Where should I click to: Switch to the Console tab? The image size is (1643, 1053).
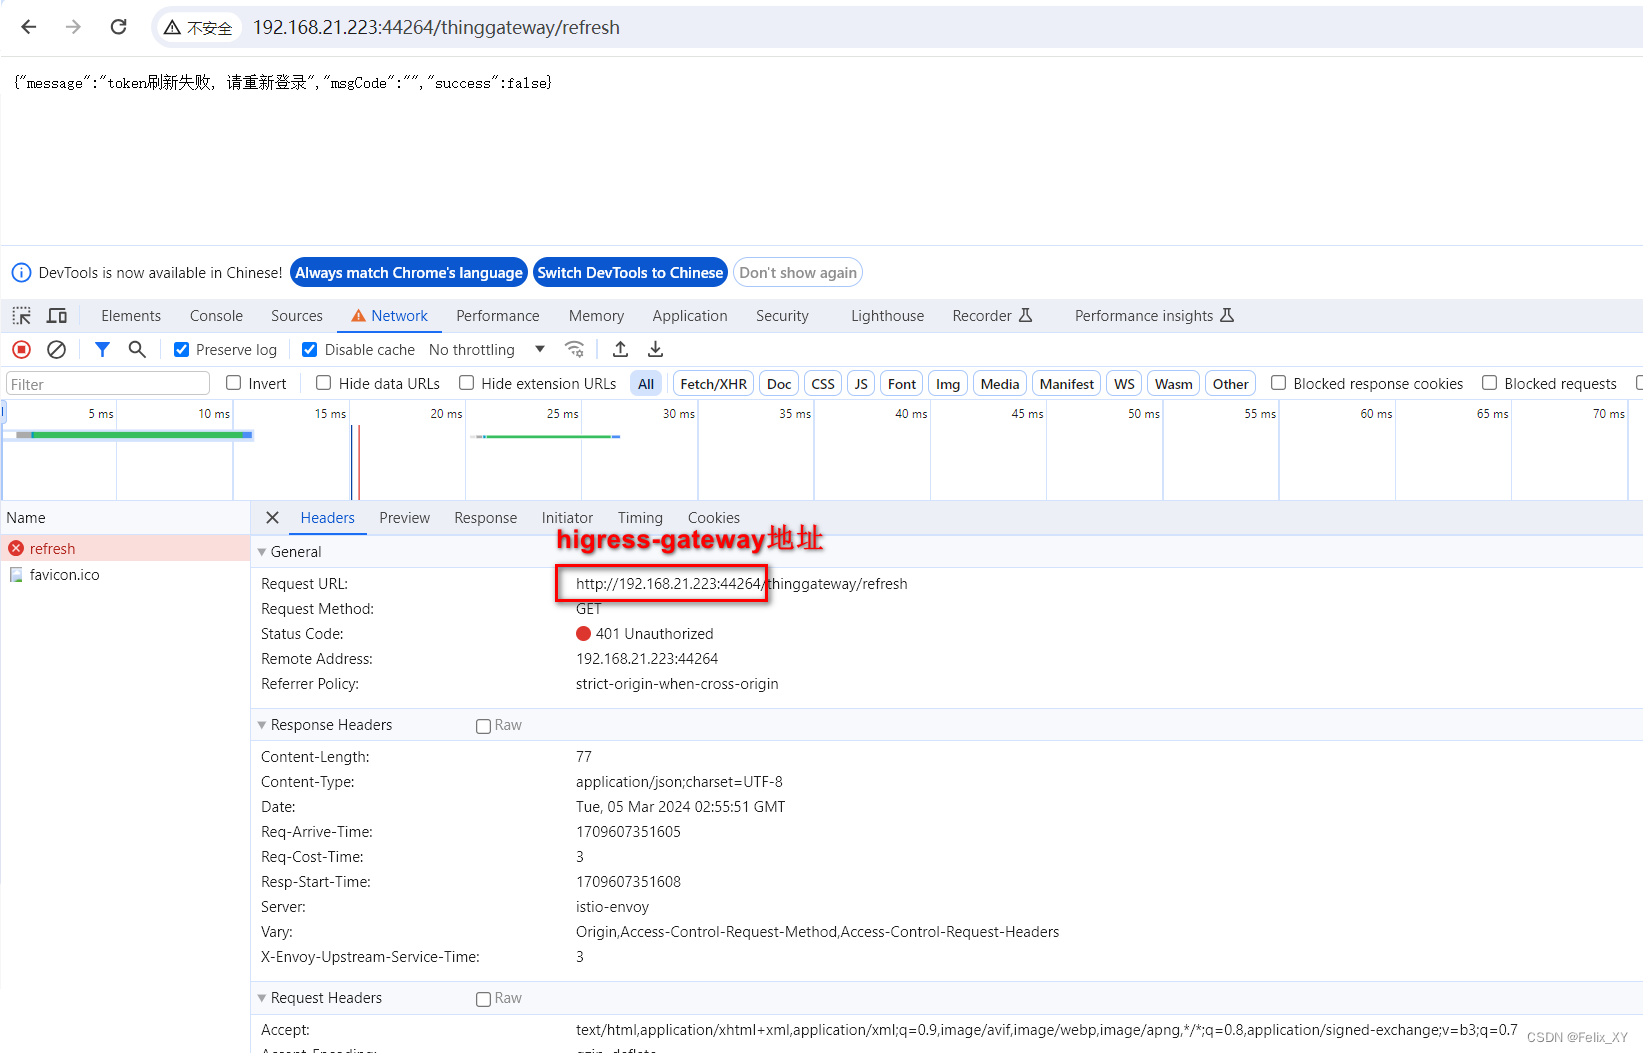pyautogui.click(x=216, y=316)
